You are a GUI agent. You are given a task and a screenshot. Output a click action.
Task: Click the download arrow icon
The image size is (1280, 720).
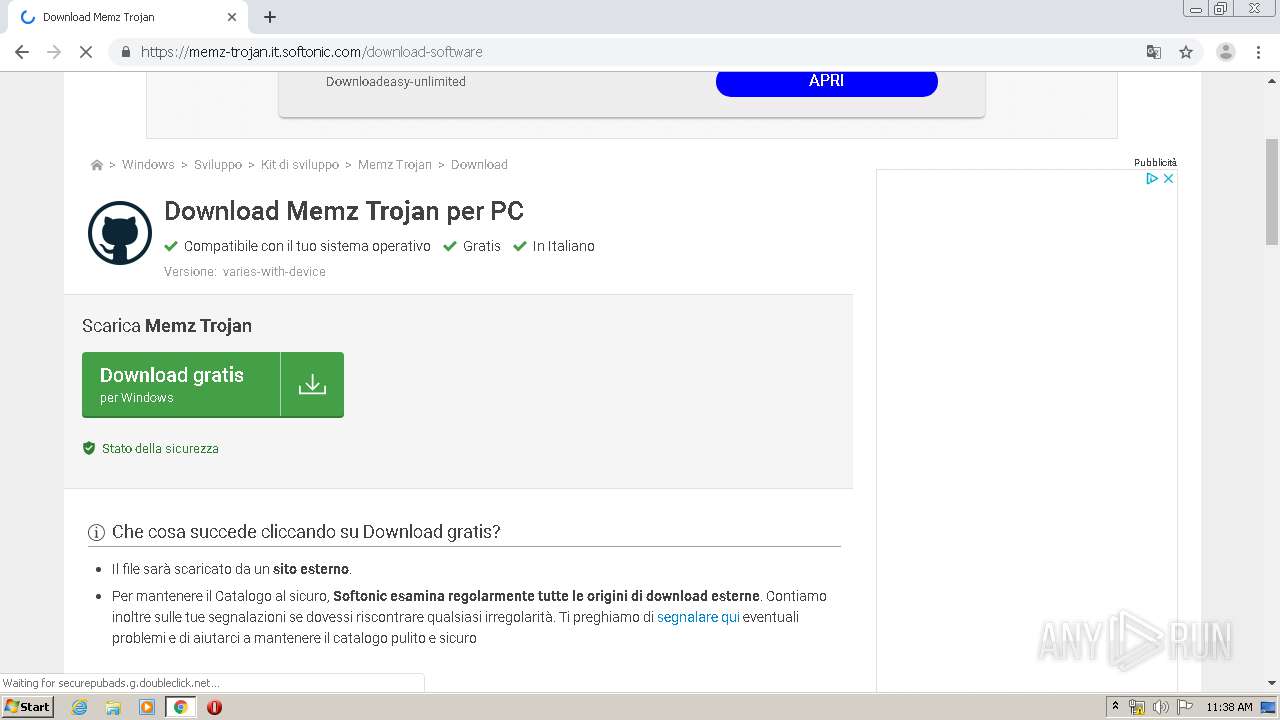[x=312, y=384]
